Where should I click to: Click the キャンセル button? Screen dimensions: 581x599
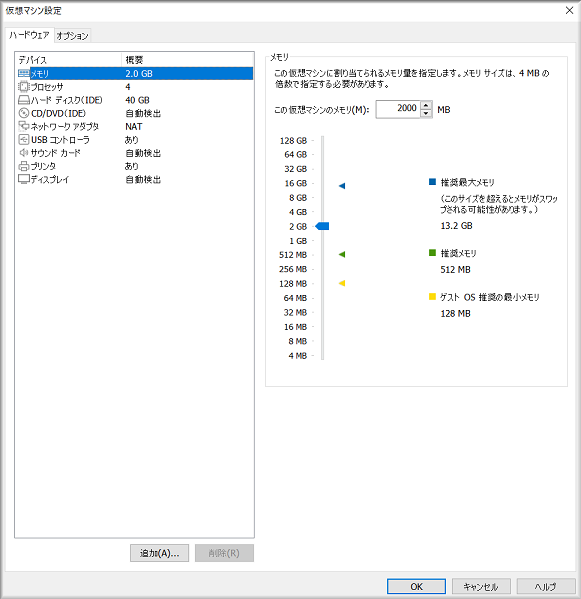coord(481,586)
